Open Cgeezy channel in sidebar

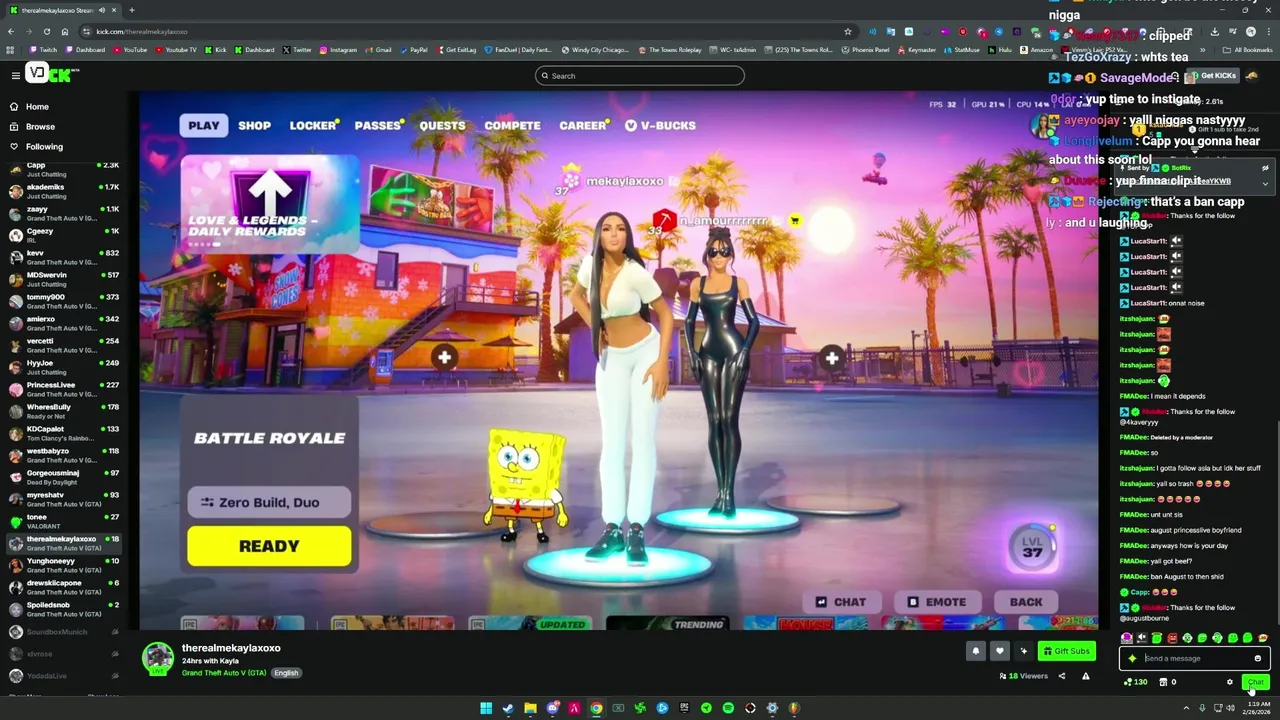[x=62, y=235]
